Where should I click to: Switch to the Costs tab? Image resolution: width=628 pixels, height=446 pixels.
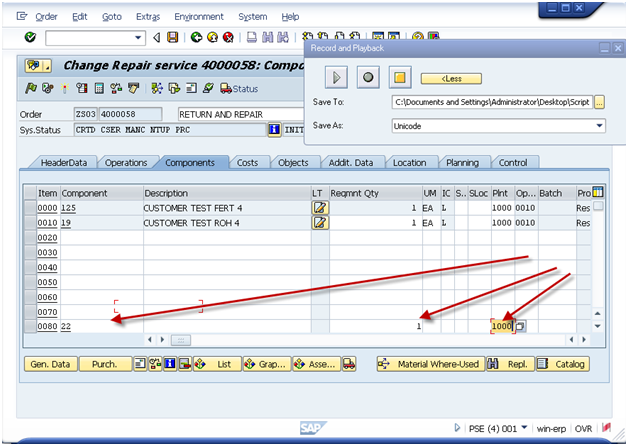pyautogui.click(x=247, y=163)
